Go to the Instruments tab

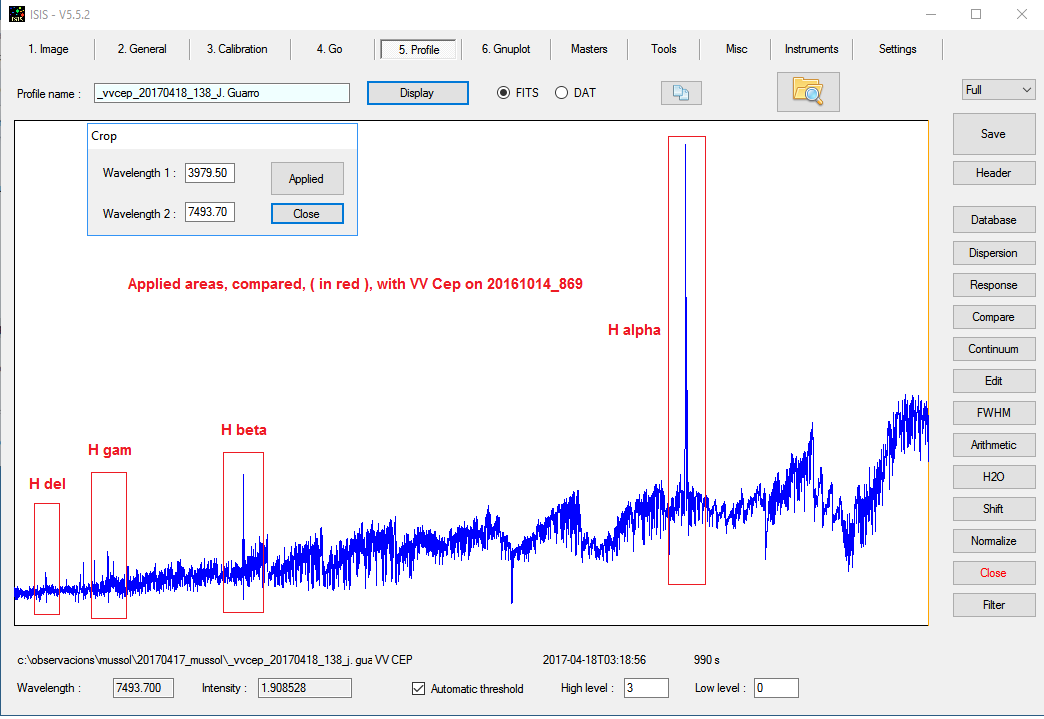pos(811,49)
